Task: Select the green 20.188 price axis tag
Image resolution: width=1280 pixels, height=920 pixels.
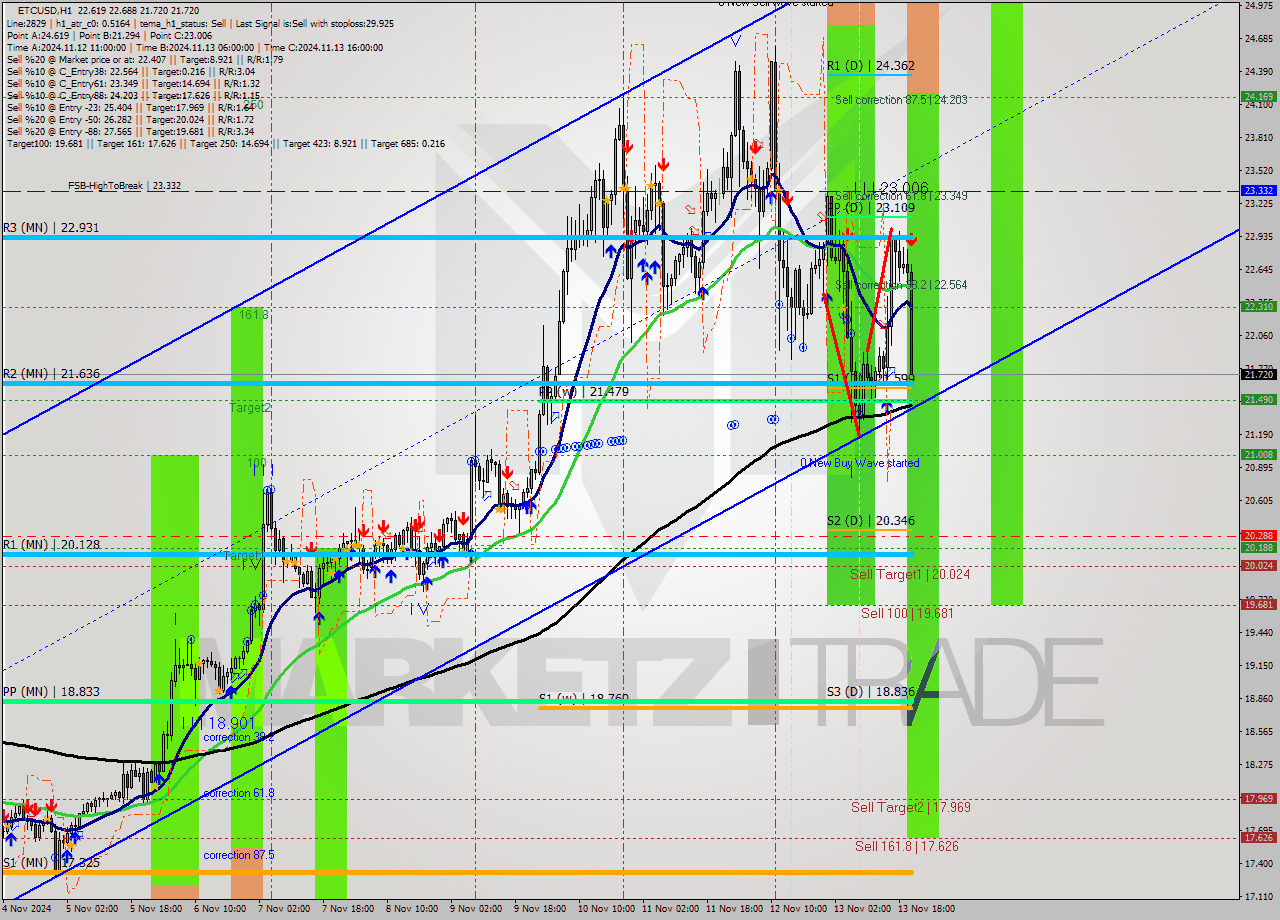Action: pos(1258,547)
